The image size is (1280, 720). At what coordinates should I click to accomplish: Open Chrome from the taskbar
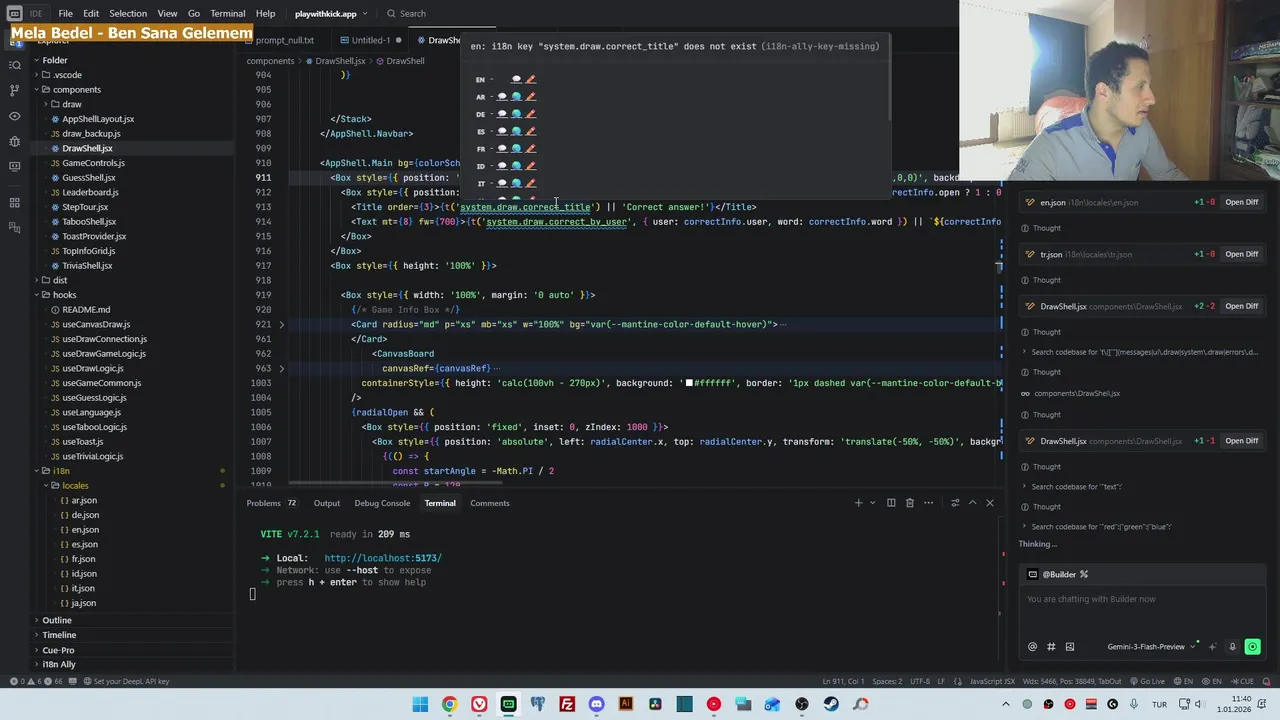click(449, 704)
